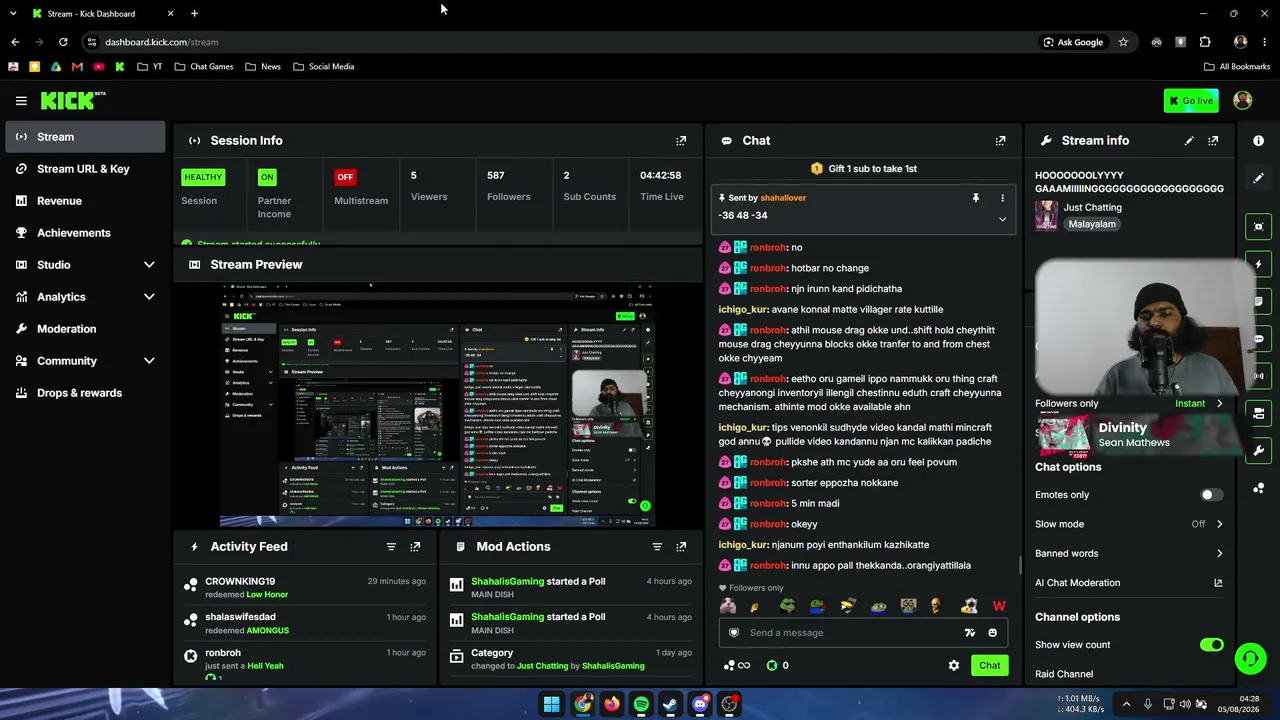Viewport: 1280px width, 720px height.
Task: Go to the Revenue page
Action: click(85, 201)
